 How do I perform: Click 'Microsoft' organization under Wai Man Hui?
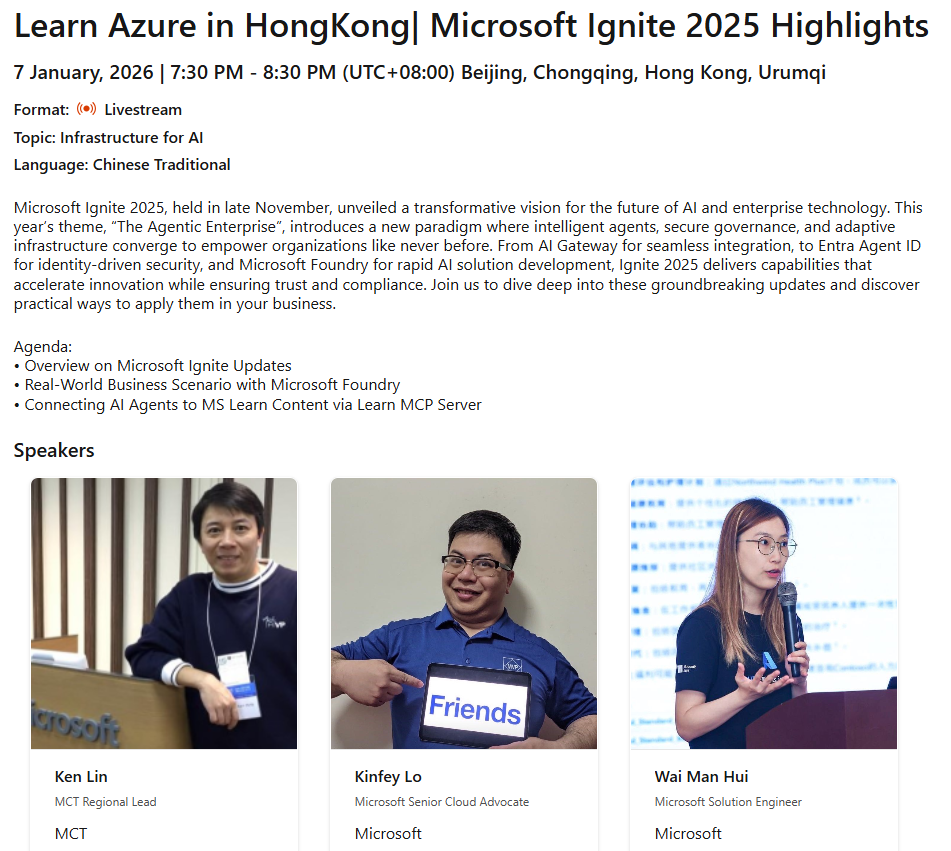[688, 834]
